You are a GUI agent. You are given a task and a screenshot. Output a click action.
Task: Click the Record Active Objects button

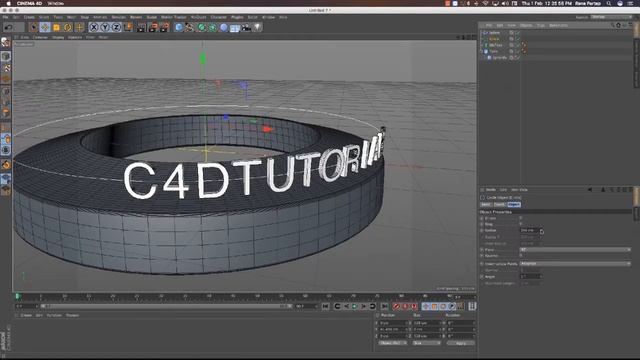(396, 306)
